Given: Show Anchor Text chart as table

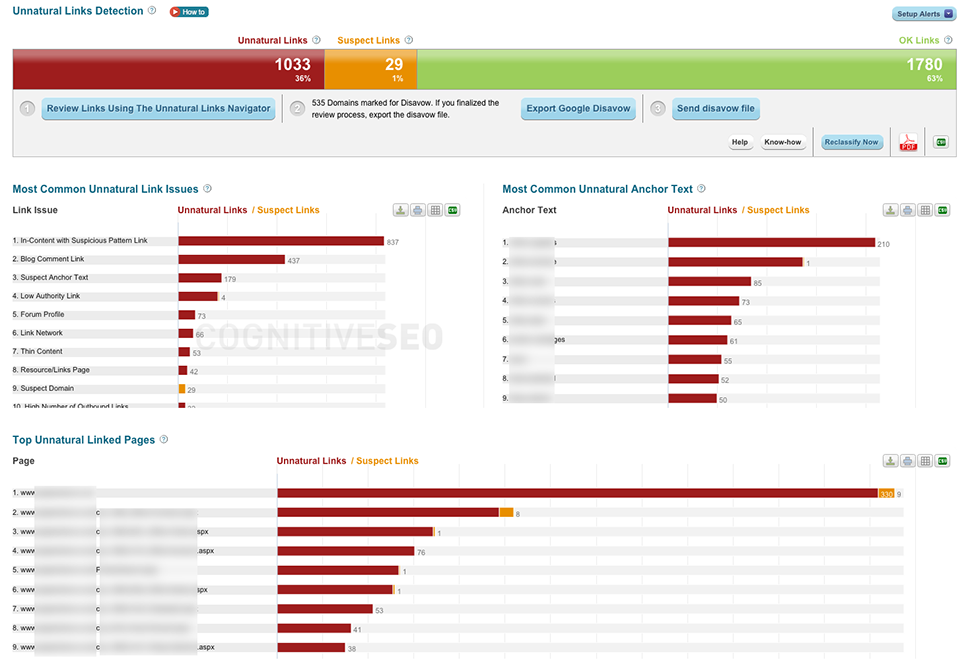Looking at the screenshot, I should (925, 210).
